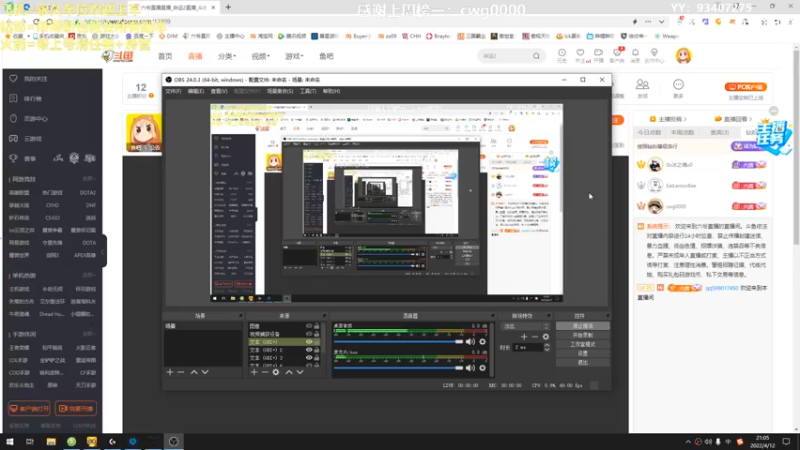
Task: Toggle visibility of the video capture device source
Action: (x=309, y=334)
